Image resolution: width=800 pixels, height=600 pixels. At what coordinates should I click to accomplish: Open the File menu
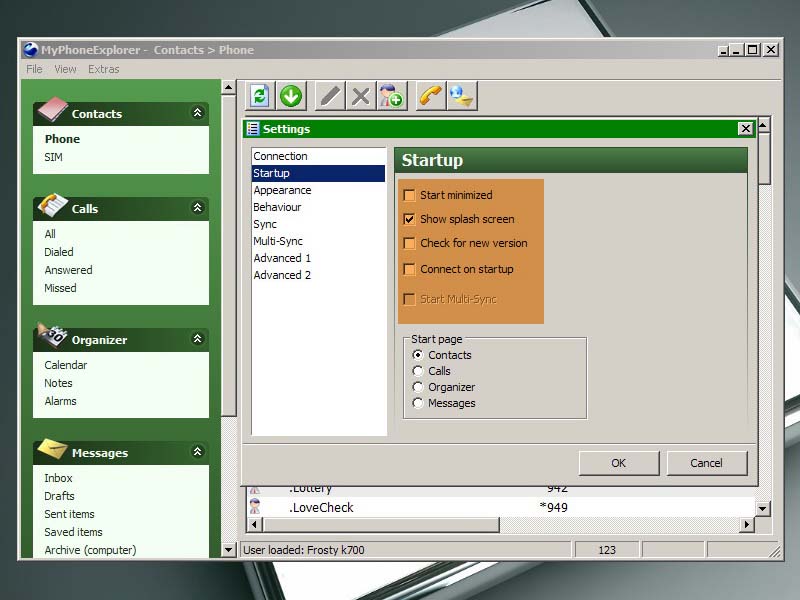(34, 69)
